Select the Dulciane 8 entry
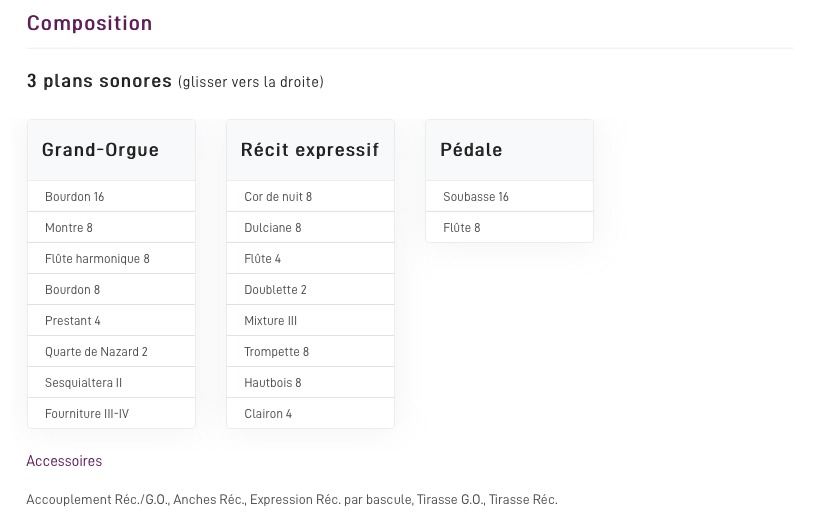This screenshot has height=524, width=814. point(273,228)
